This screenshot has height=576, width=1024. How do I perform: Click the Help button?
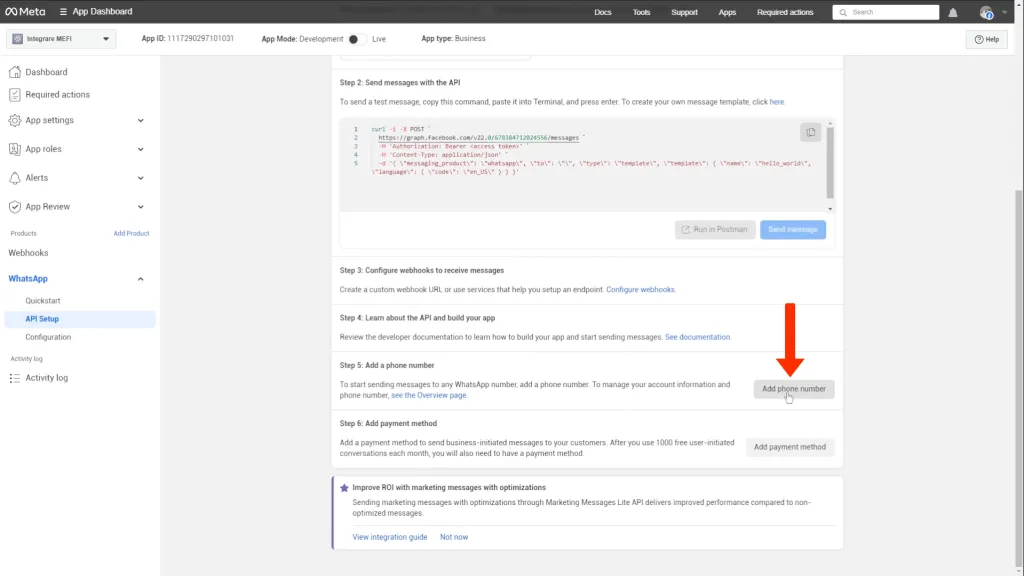pos(986,39)
